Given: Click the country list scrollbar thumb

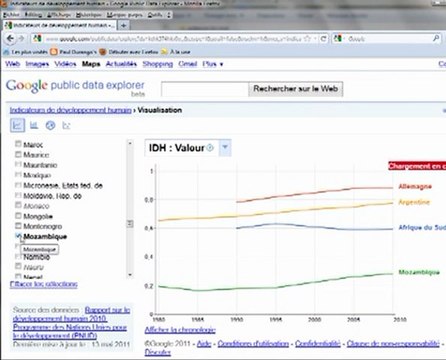Looking at the screenshot, I should (x=130, y=223).
